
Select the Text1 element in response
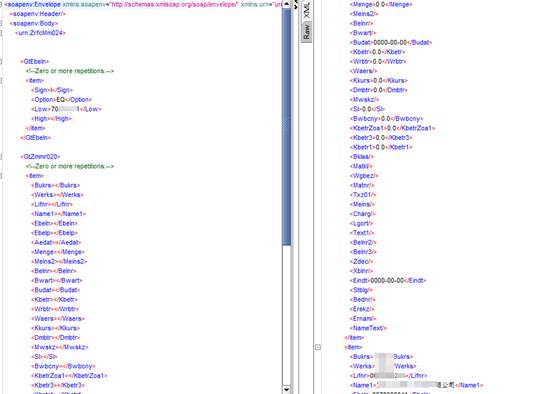[362, 233]
